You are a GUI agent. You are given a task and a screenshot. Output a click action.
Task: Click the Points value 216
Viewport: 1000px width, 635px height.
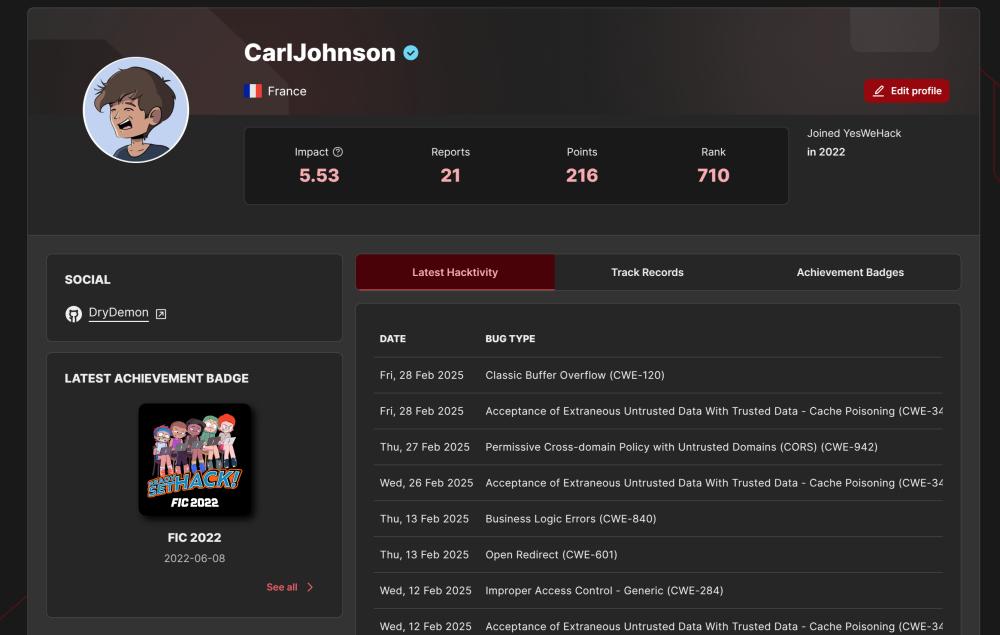pyautogui.click(x=582, y=175)
